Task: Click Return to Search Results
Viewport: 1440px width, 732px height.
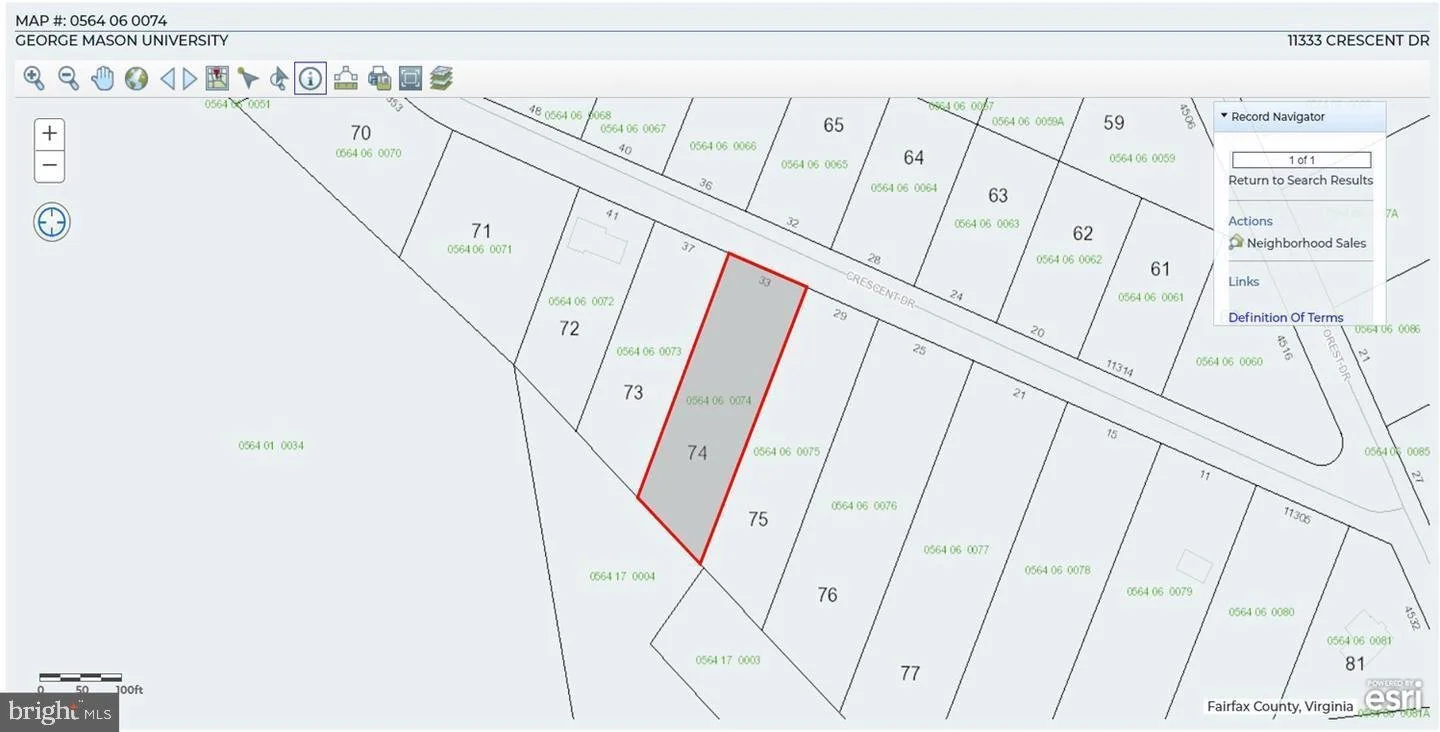Action: coord(1300,180)
